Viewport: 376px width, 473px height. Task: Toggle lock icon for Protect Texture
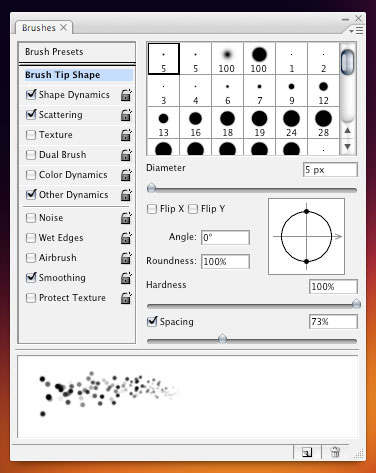[126, 298]
